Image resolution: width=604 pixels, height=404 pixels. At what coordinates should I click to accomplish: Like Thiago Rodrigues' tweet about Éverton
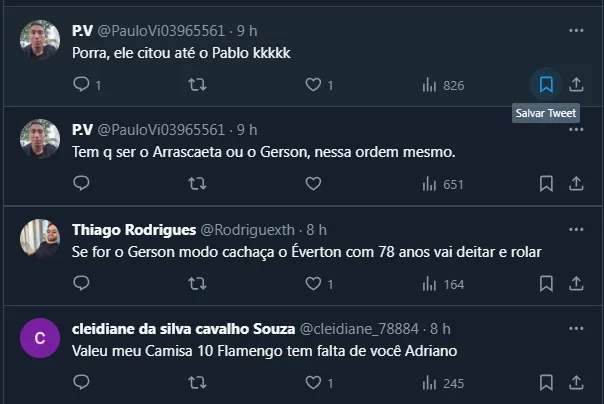313,284
